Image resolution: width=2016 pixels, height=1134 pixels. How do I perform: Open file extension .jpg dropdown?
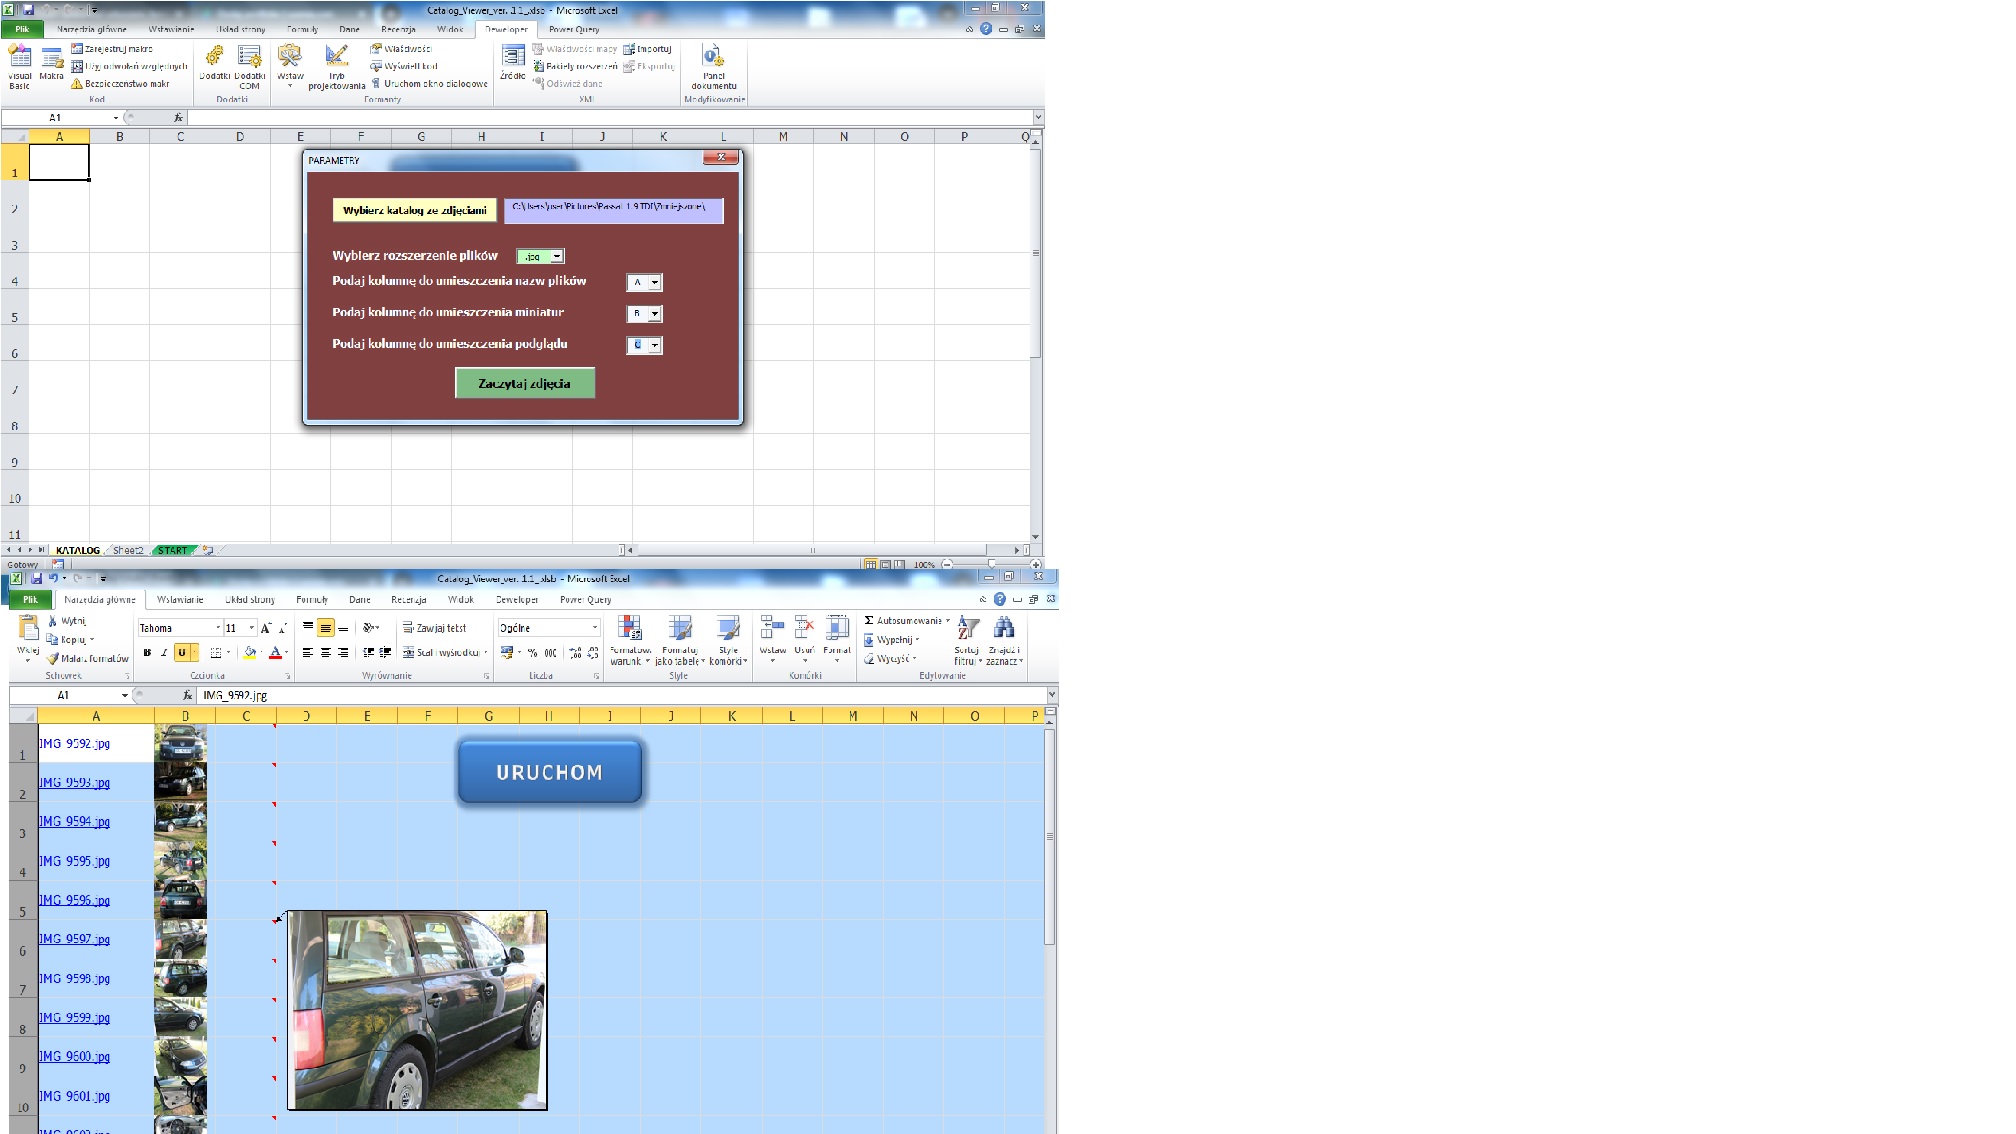pos(557,257)
